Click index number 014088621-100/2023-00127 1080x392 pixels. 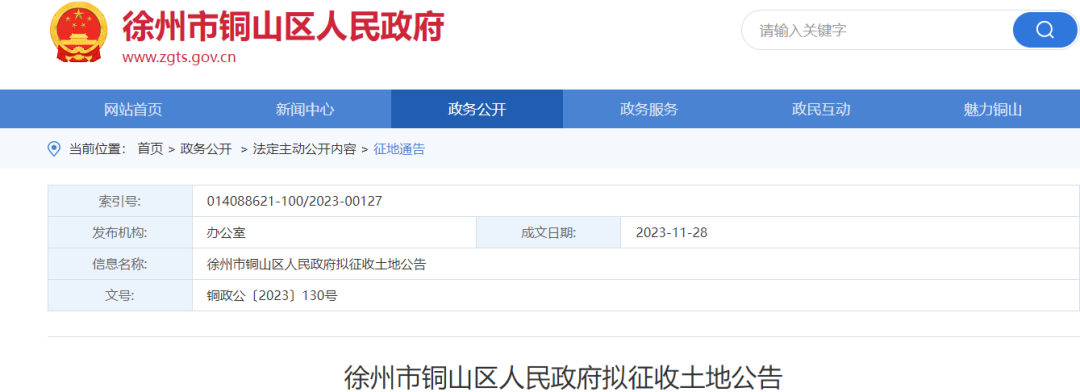(x=294, y=201)
